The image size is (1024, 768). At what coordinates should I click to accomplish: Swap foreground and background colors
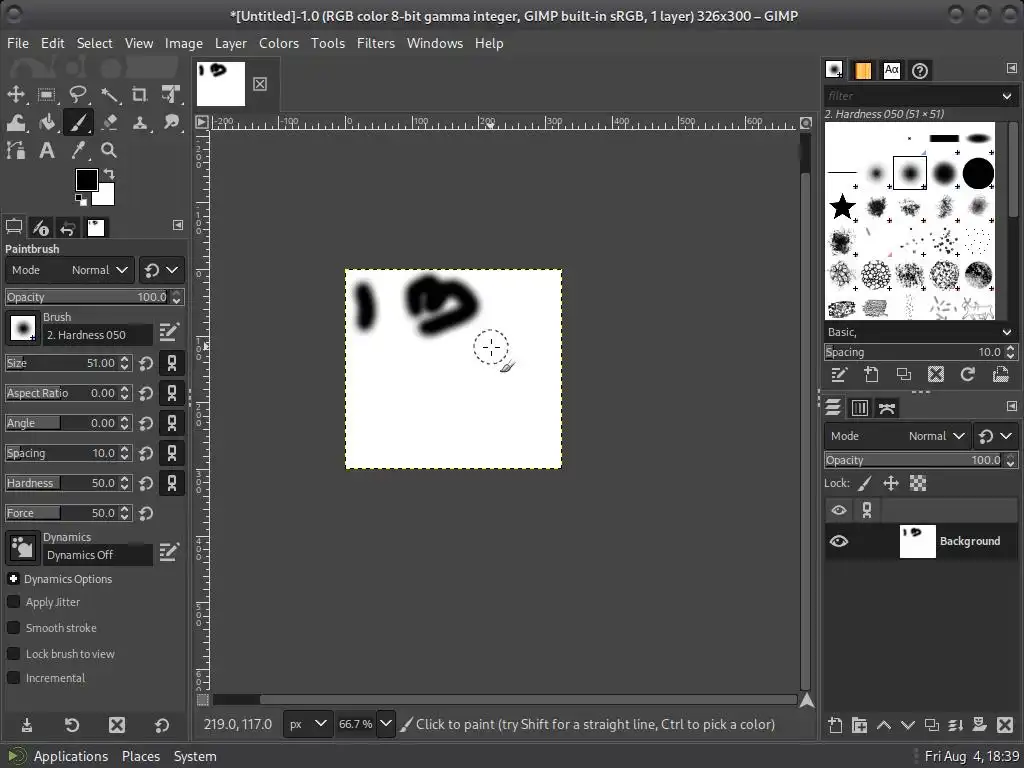[110, 174]
